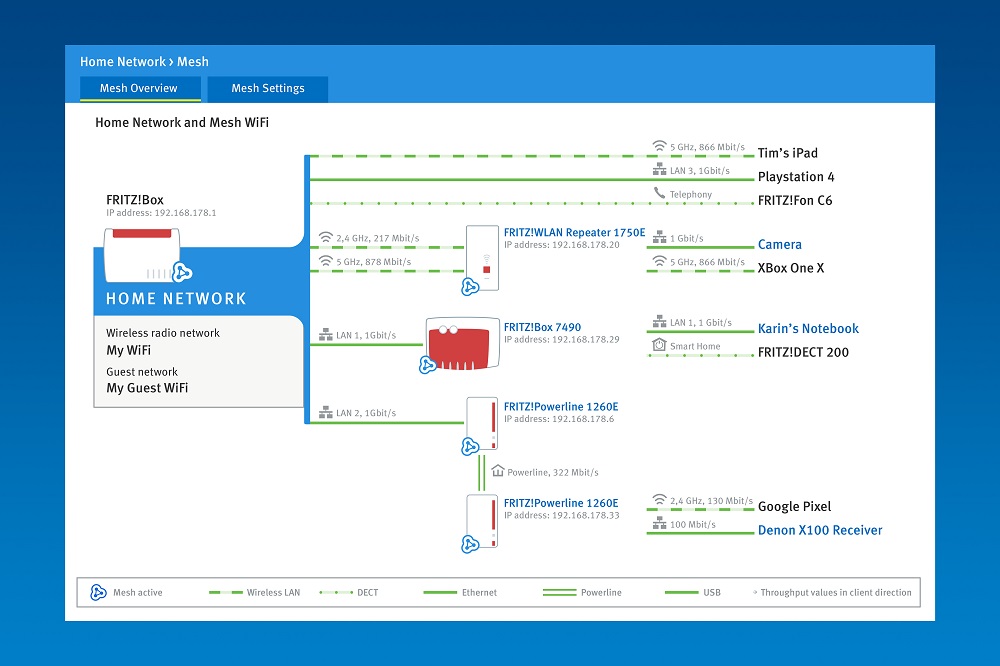This screenshot has width=1000, height=666.
Task: Click the mesh active badge on main FRITZ!Box
Action: (182, 272)
